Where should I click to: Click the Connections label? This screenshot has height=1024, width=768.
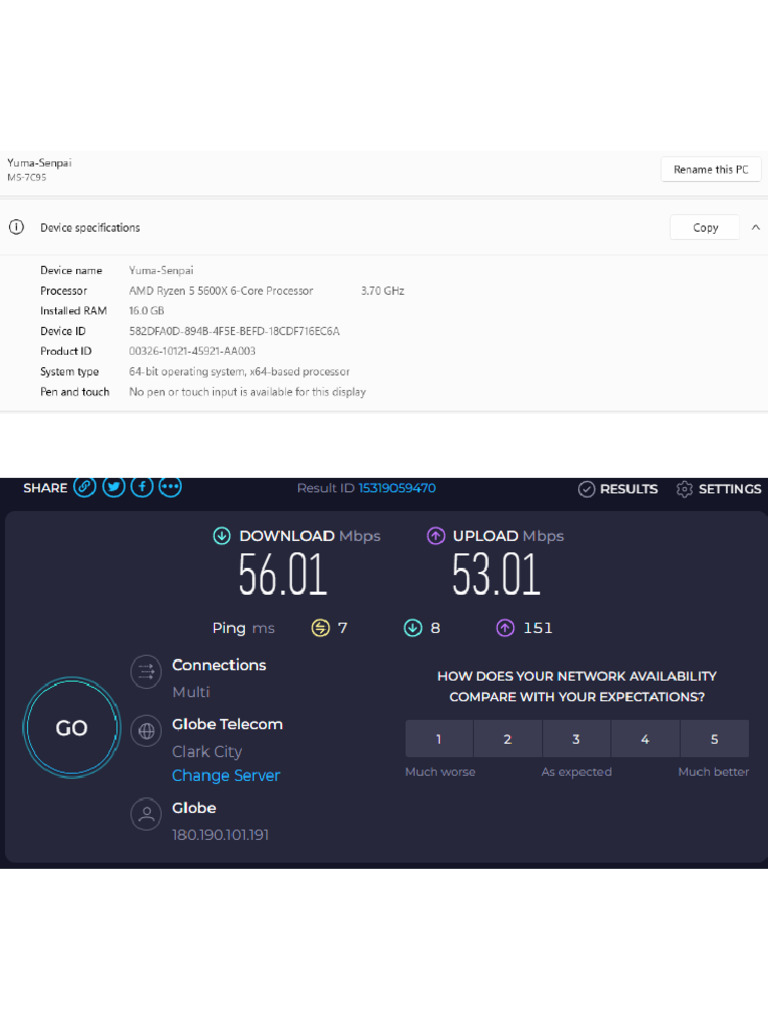pos(219,665)
